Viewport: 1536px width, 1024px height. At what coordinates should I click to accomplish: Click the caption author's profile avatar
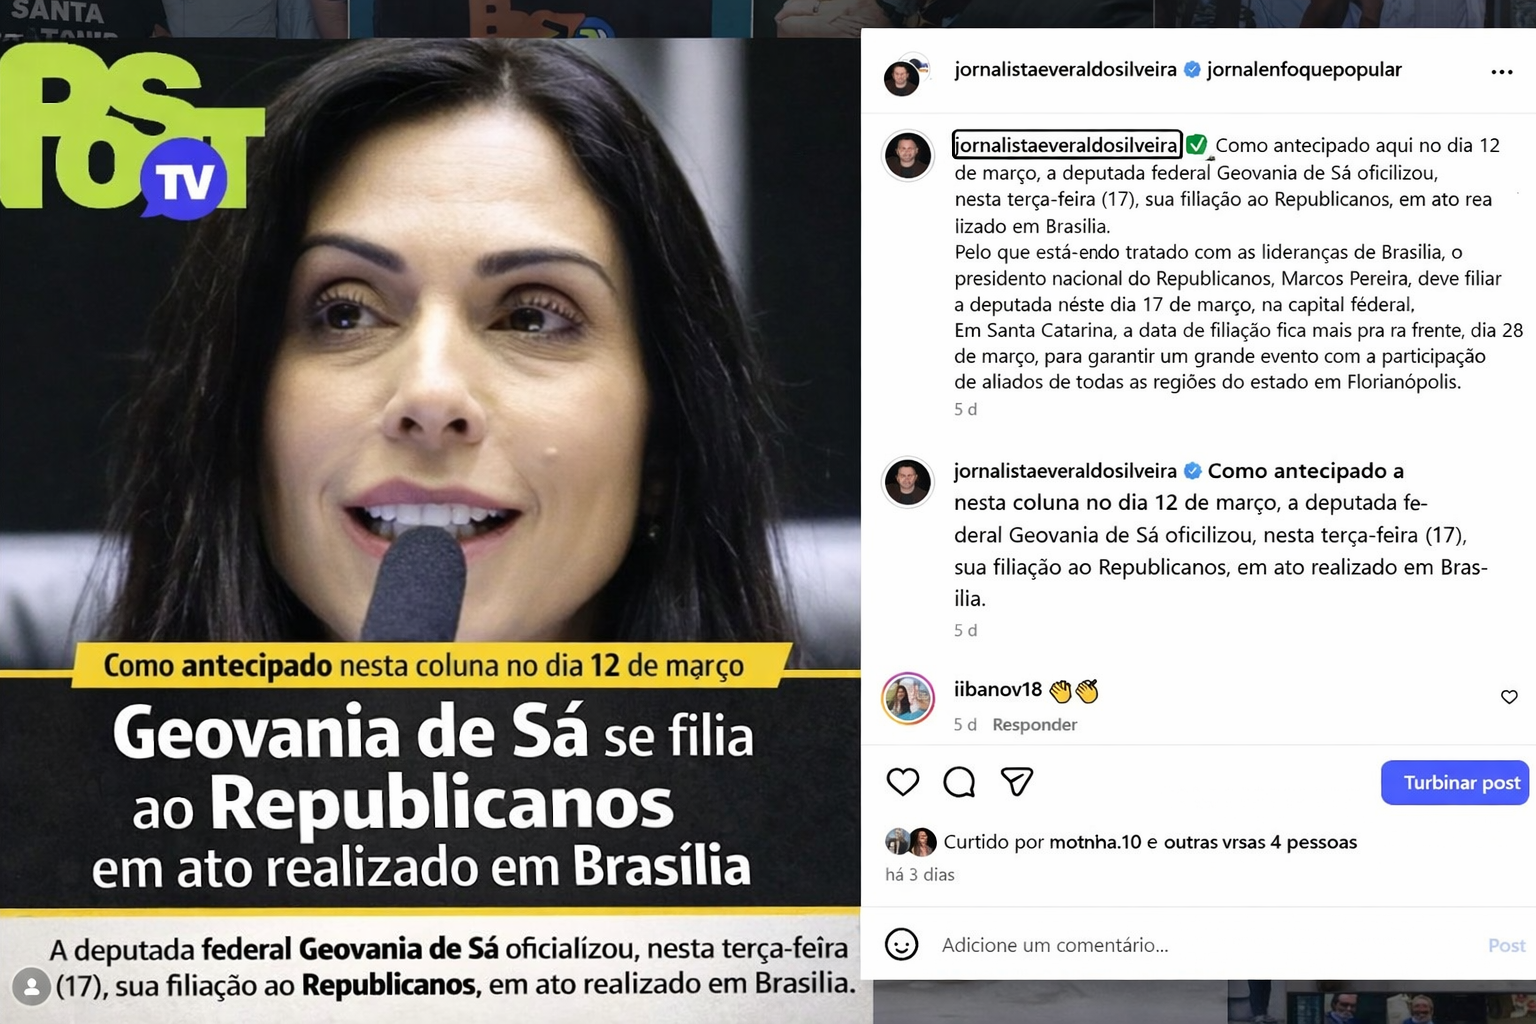point(908,156)
